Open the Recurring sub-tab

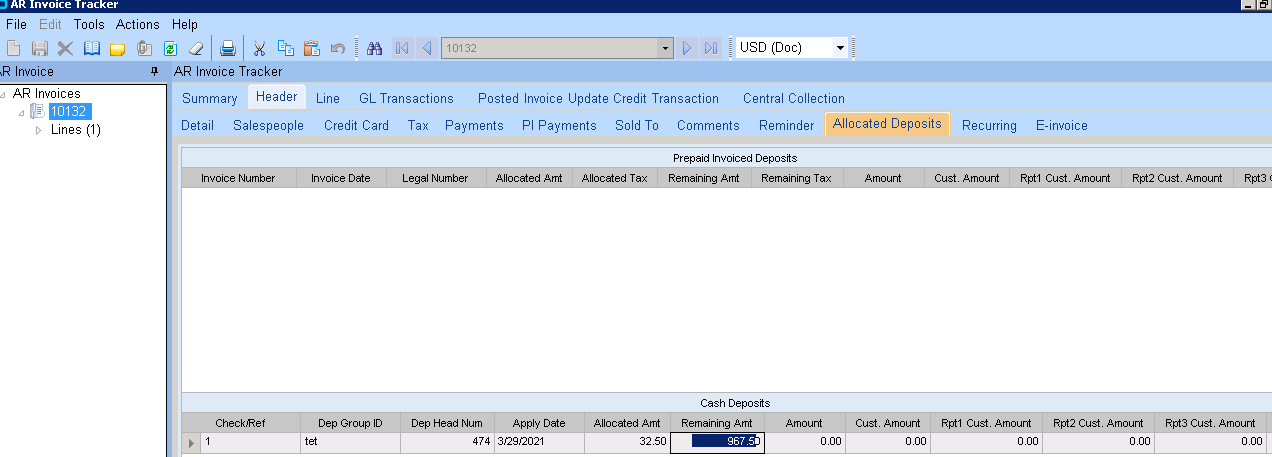(989, 125)
